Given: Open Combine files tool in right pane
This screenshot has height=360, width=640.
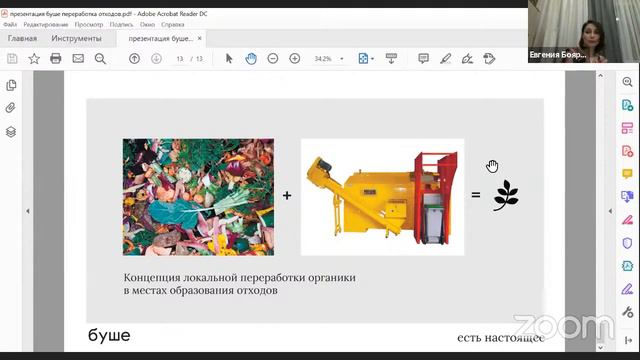Looking at the screenshot, I should coord(627,197).
